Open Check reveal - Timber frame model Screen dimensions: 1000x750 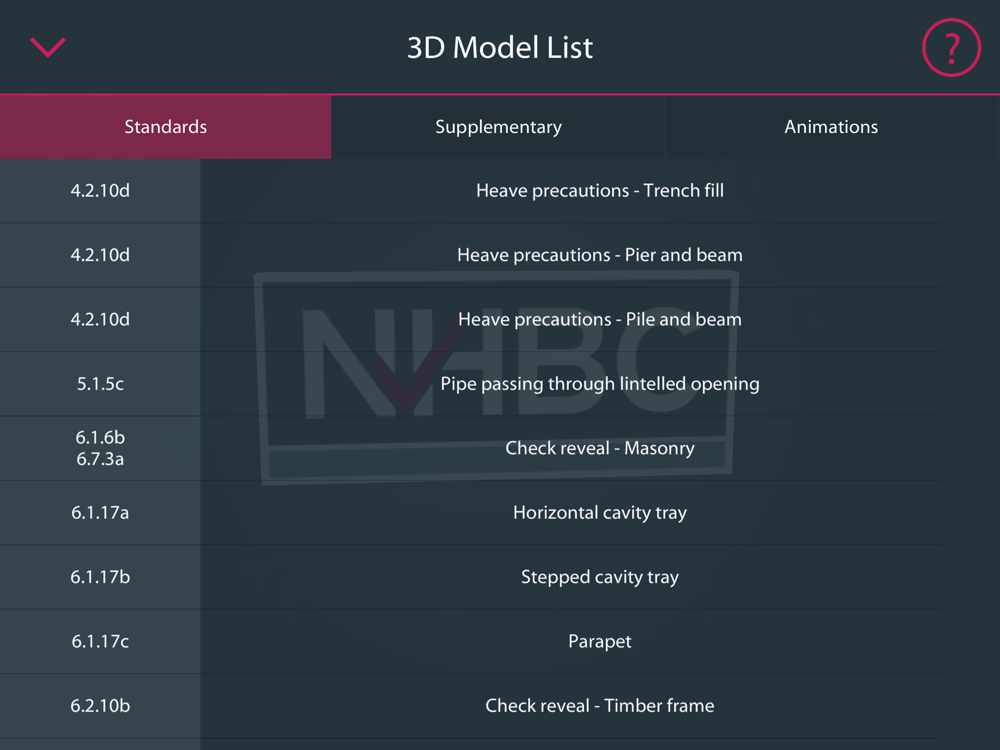click(x=600, y=705)
